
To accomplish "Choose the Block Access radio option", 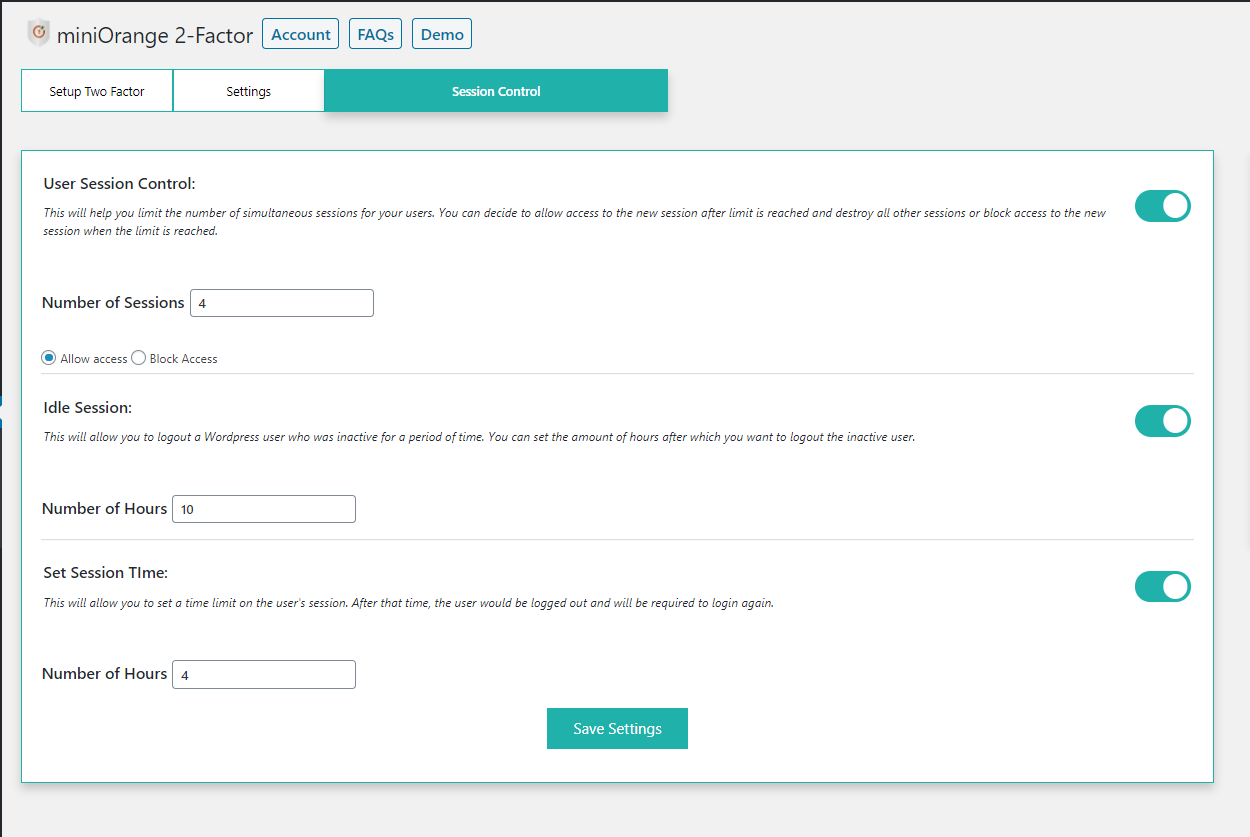I will 139,358.
